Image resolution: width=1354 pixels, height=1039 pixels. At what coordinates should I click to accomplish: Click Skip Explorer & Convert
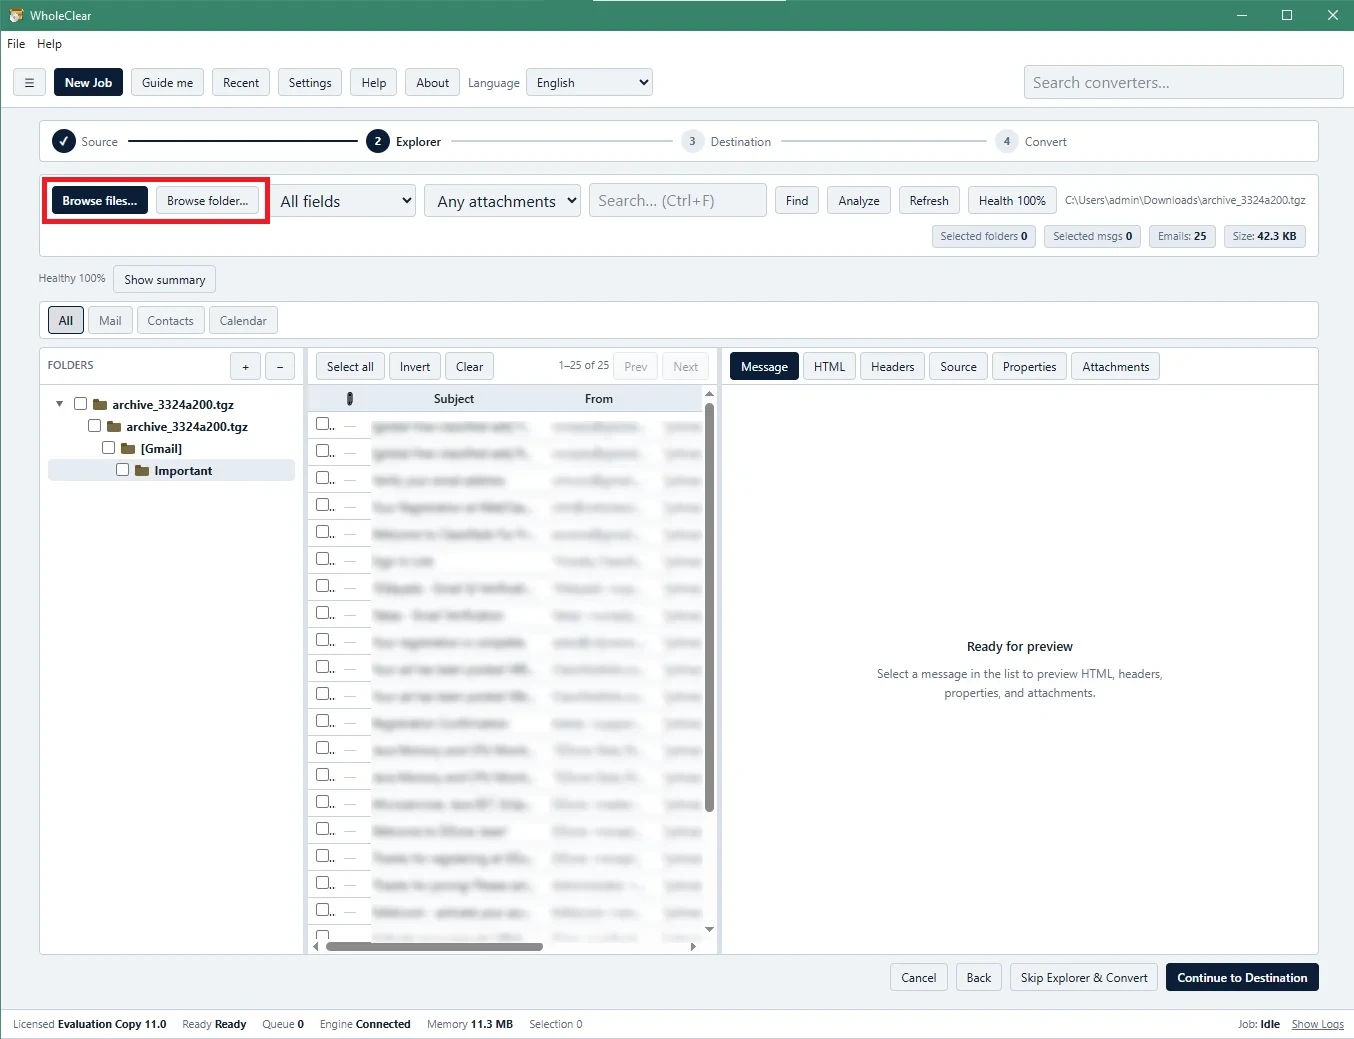coord(1084,978)
